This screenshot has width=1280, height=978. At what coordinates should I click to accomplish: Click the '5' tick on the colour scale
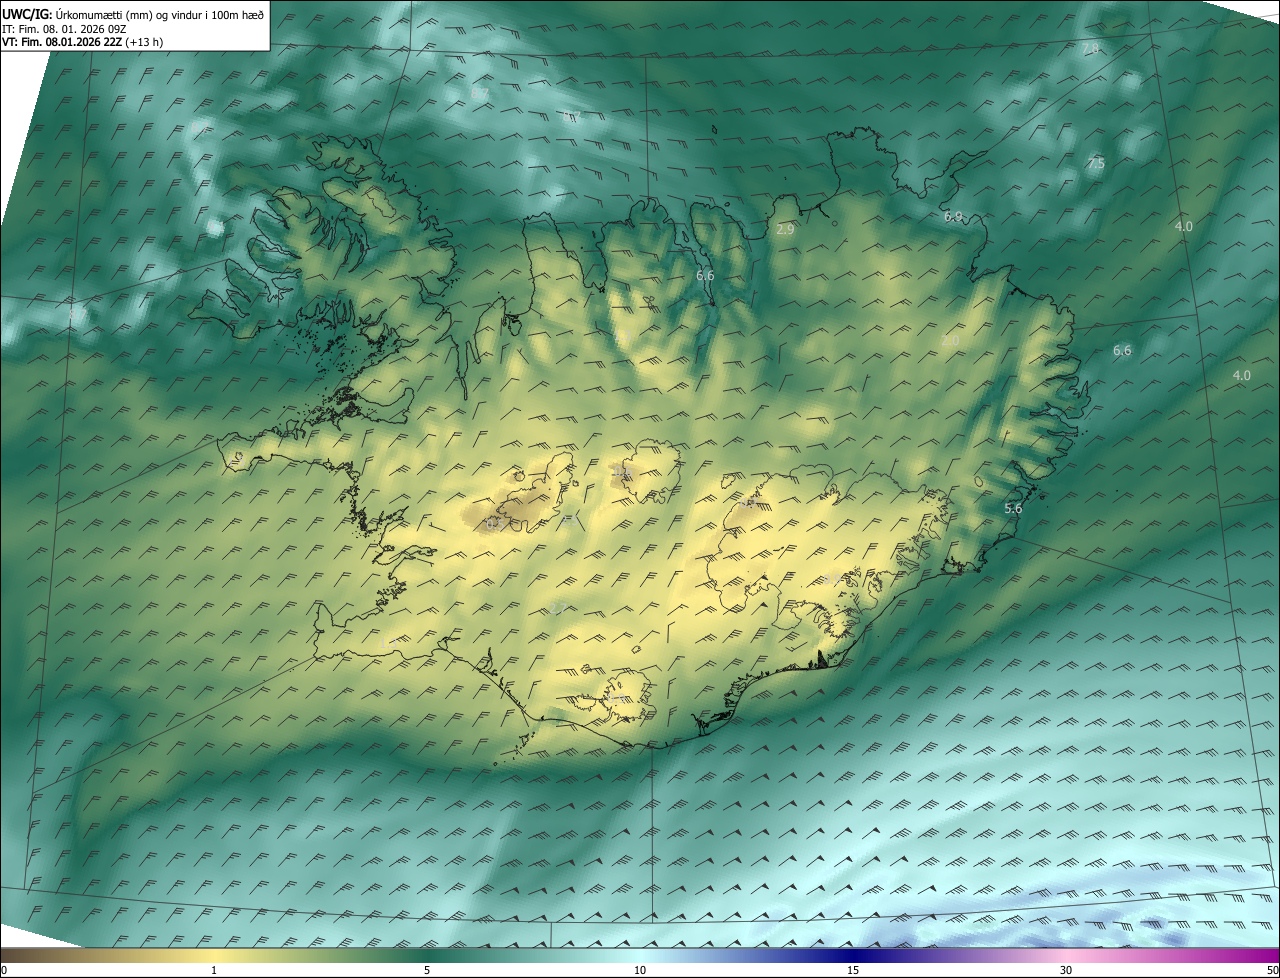click(427, 970)
